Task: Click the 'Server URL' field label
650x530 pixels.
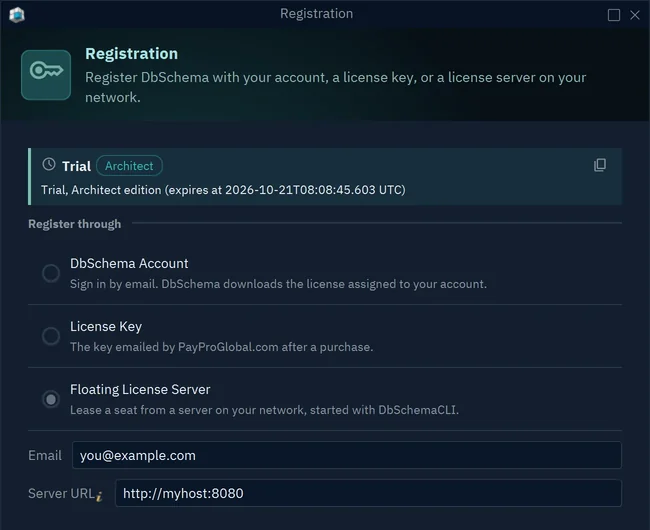Action: click(x=61, y=493)
